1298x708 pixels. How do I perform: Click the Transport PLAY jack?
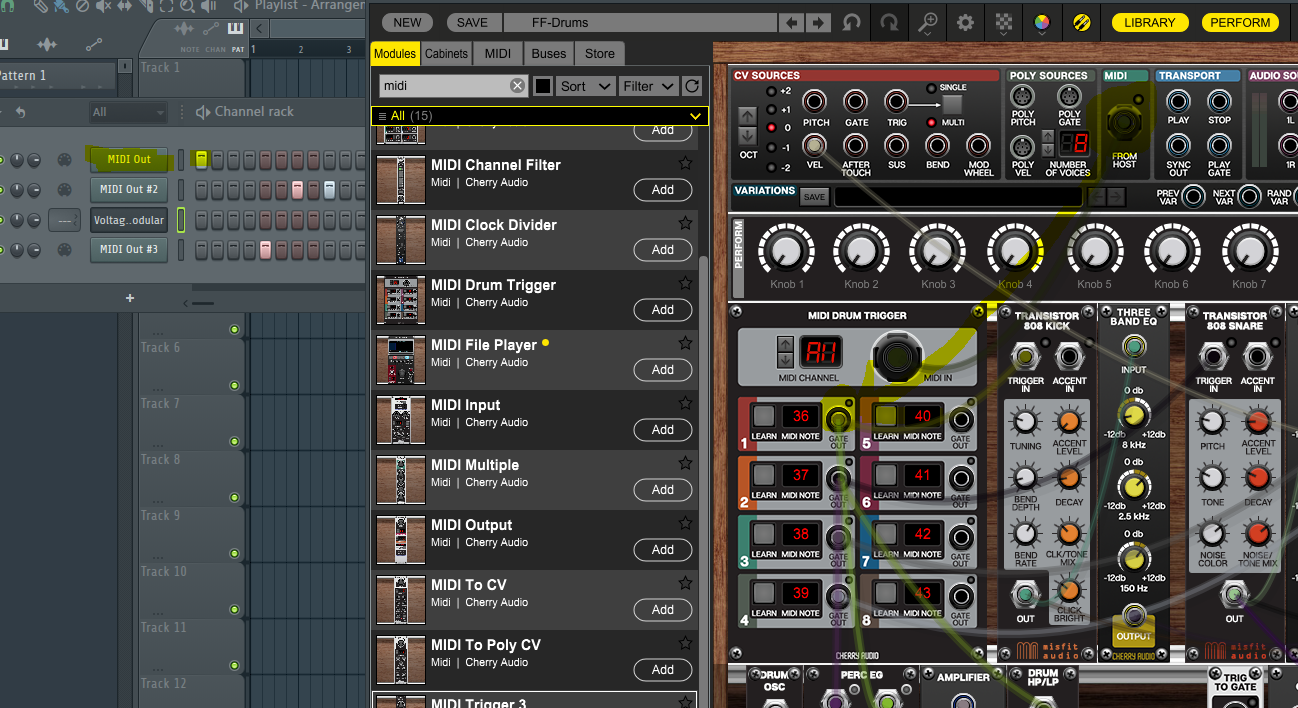point(1178,100)
